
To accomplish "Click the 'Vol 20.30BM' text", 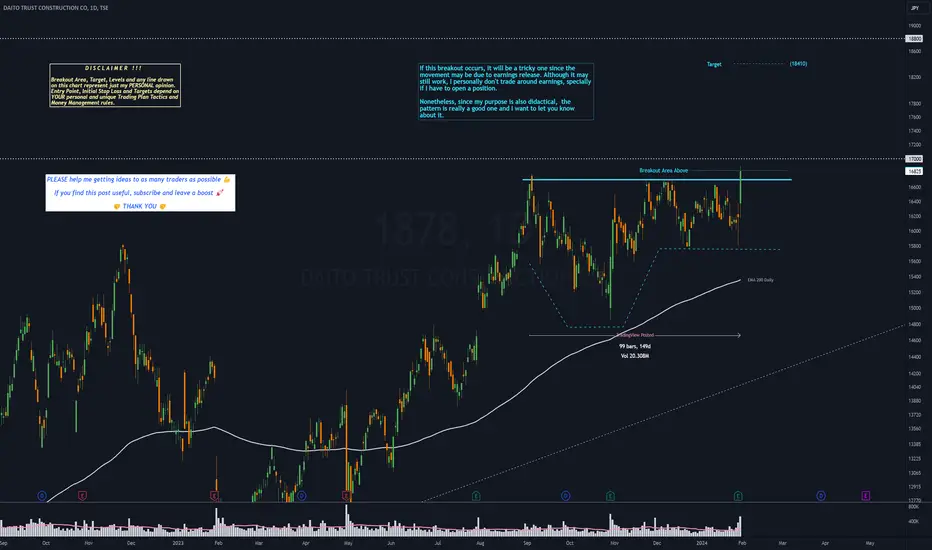I will click(635, 356).
